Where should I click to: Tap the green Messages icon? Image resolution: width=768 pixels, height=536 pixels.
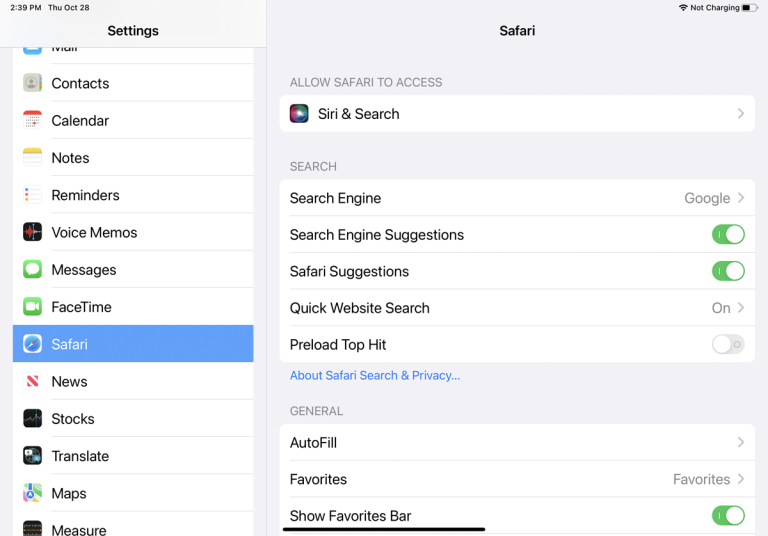[x=33, y=270]
